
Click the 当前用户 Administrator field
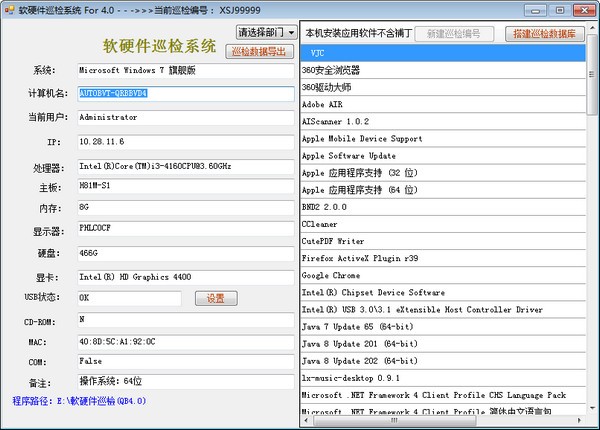186,118
